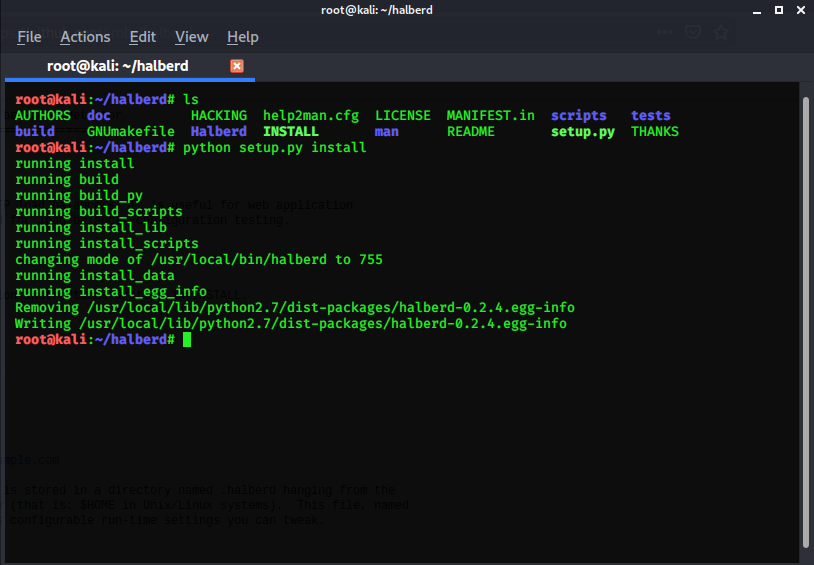Click the 'running build_scripts' output line
The width and height of the screenshot is (814, 565).
(x=99, y=211)
